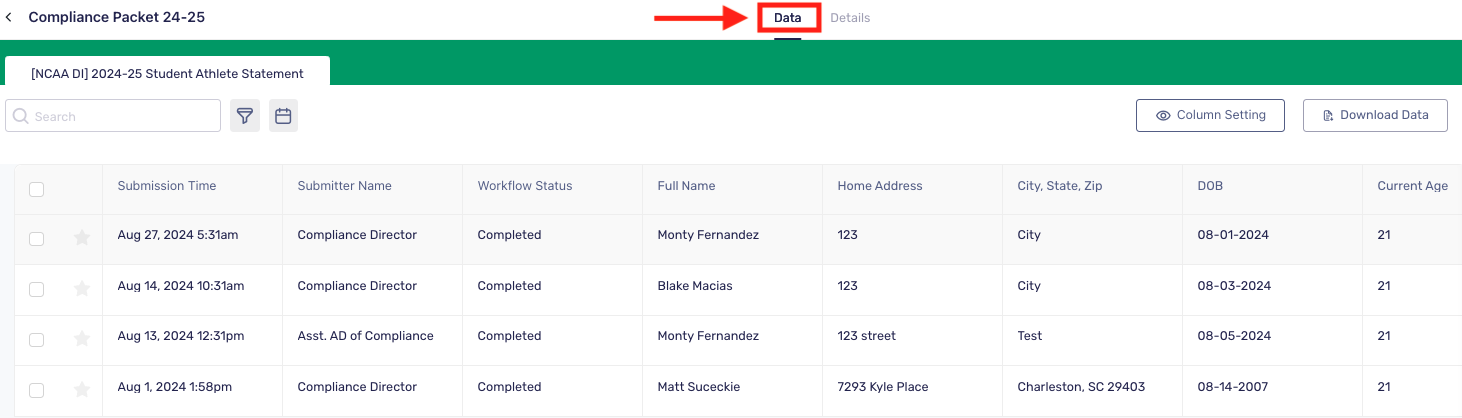Viewport: 1462px width, 418px height.
Task: Check the box for the Matt Suceckie row
Action: [x=37, y=390]
